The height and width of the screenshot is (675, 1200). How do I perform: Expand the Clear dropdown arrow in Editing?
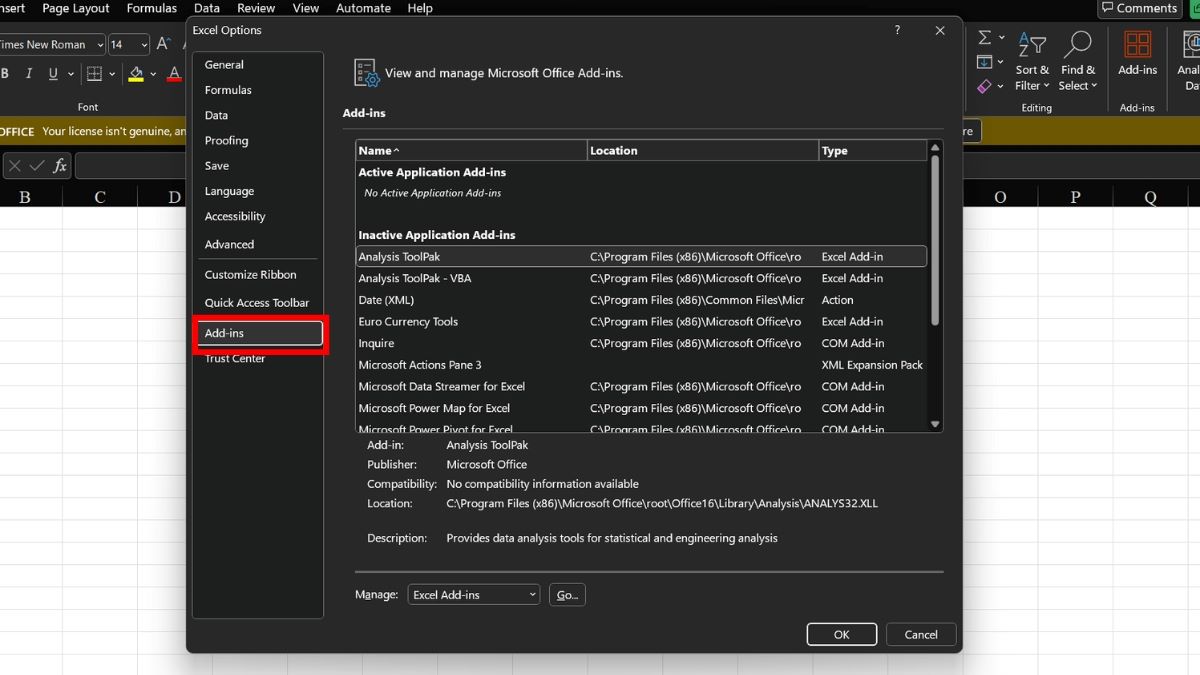tap(1001, 86)
